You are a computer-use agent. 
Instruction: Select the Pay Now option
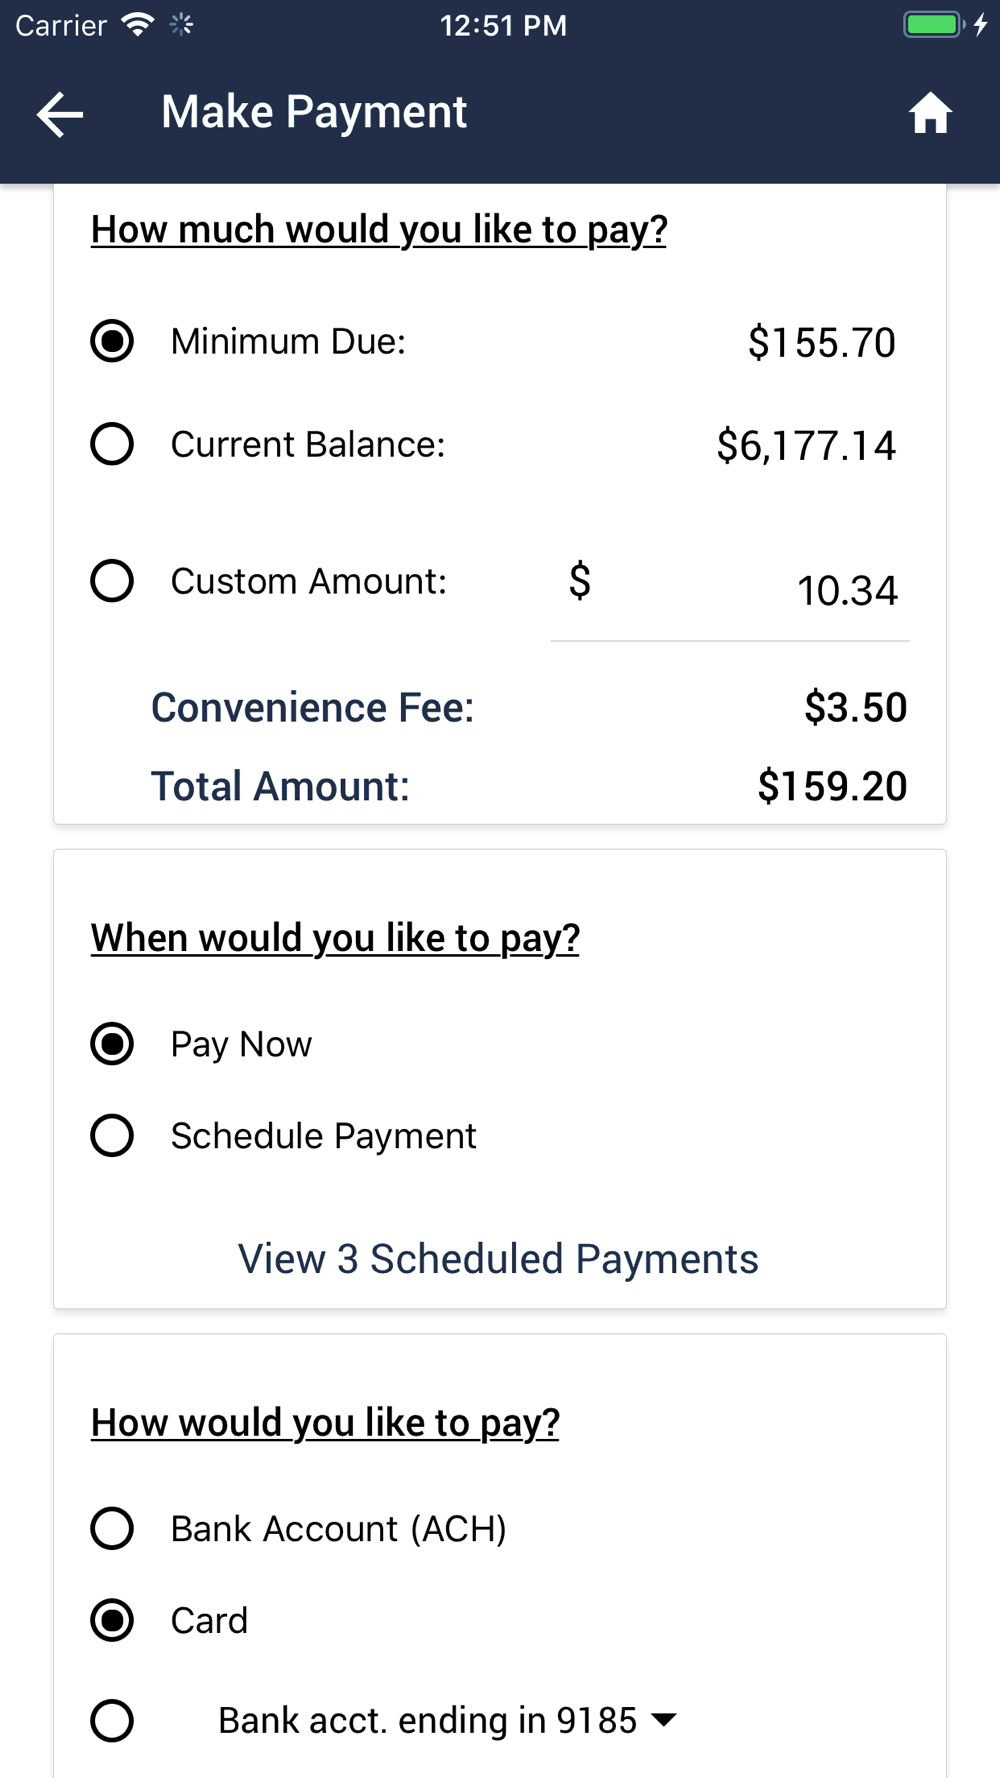(x=112, y=1044)
